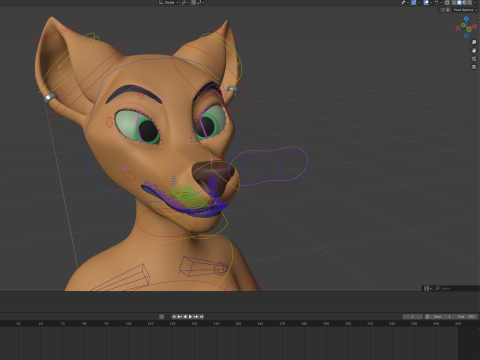Toggle X-ray mode

tap(447, 2)
